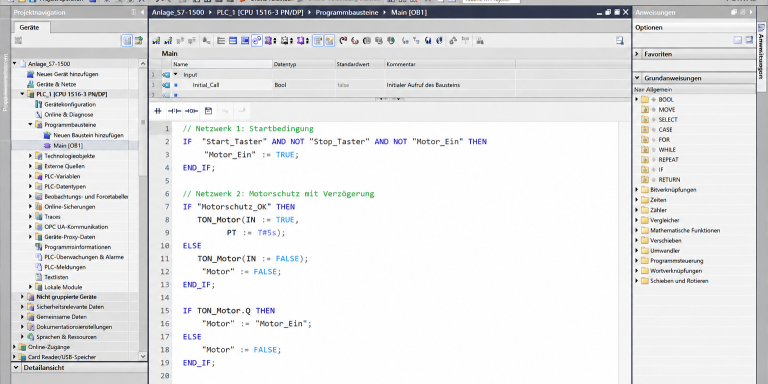Click the red circular-arrow icon in the editor toolbar
This screenshot has height=384, width=768.
coord(355,41)
